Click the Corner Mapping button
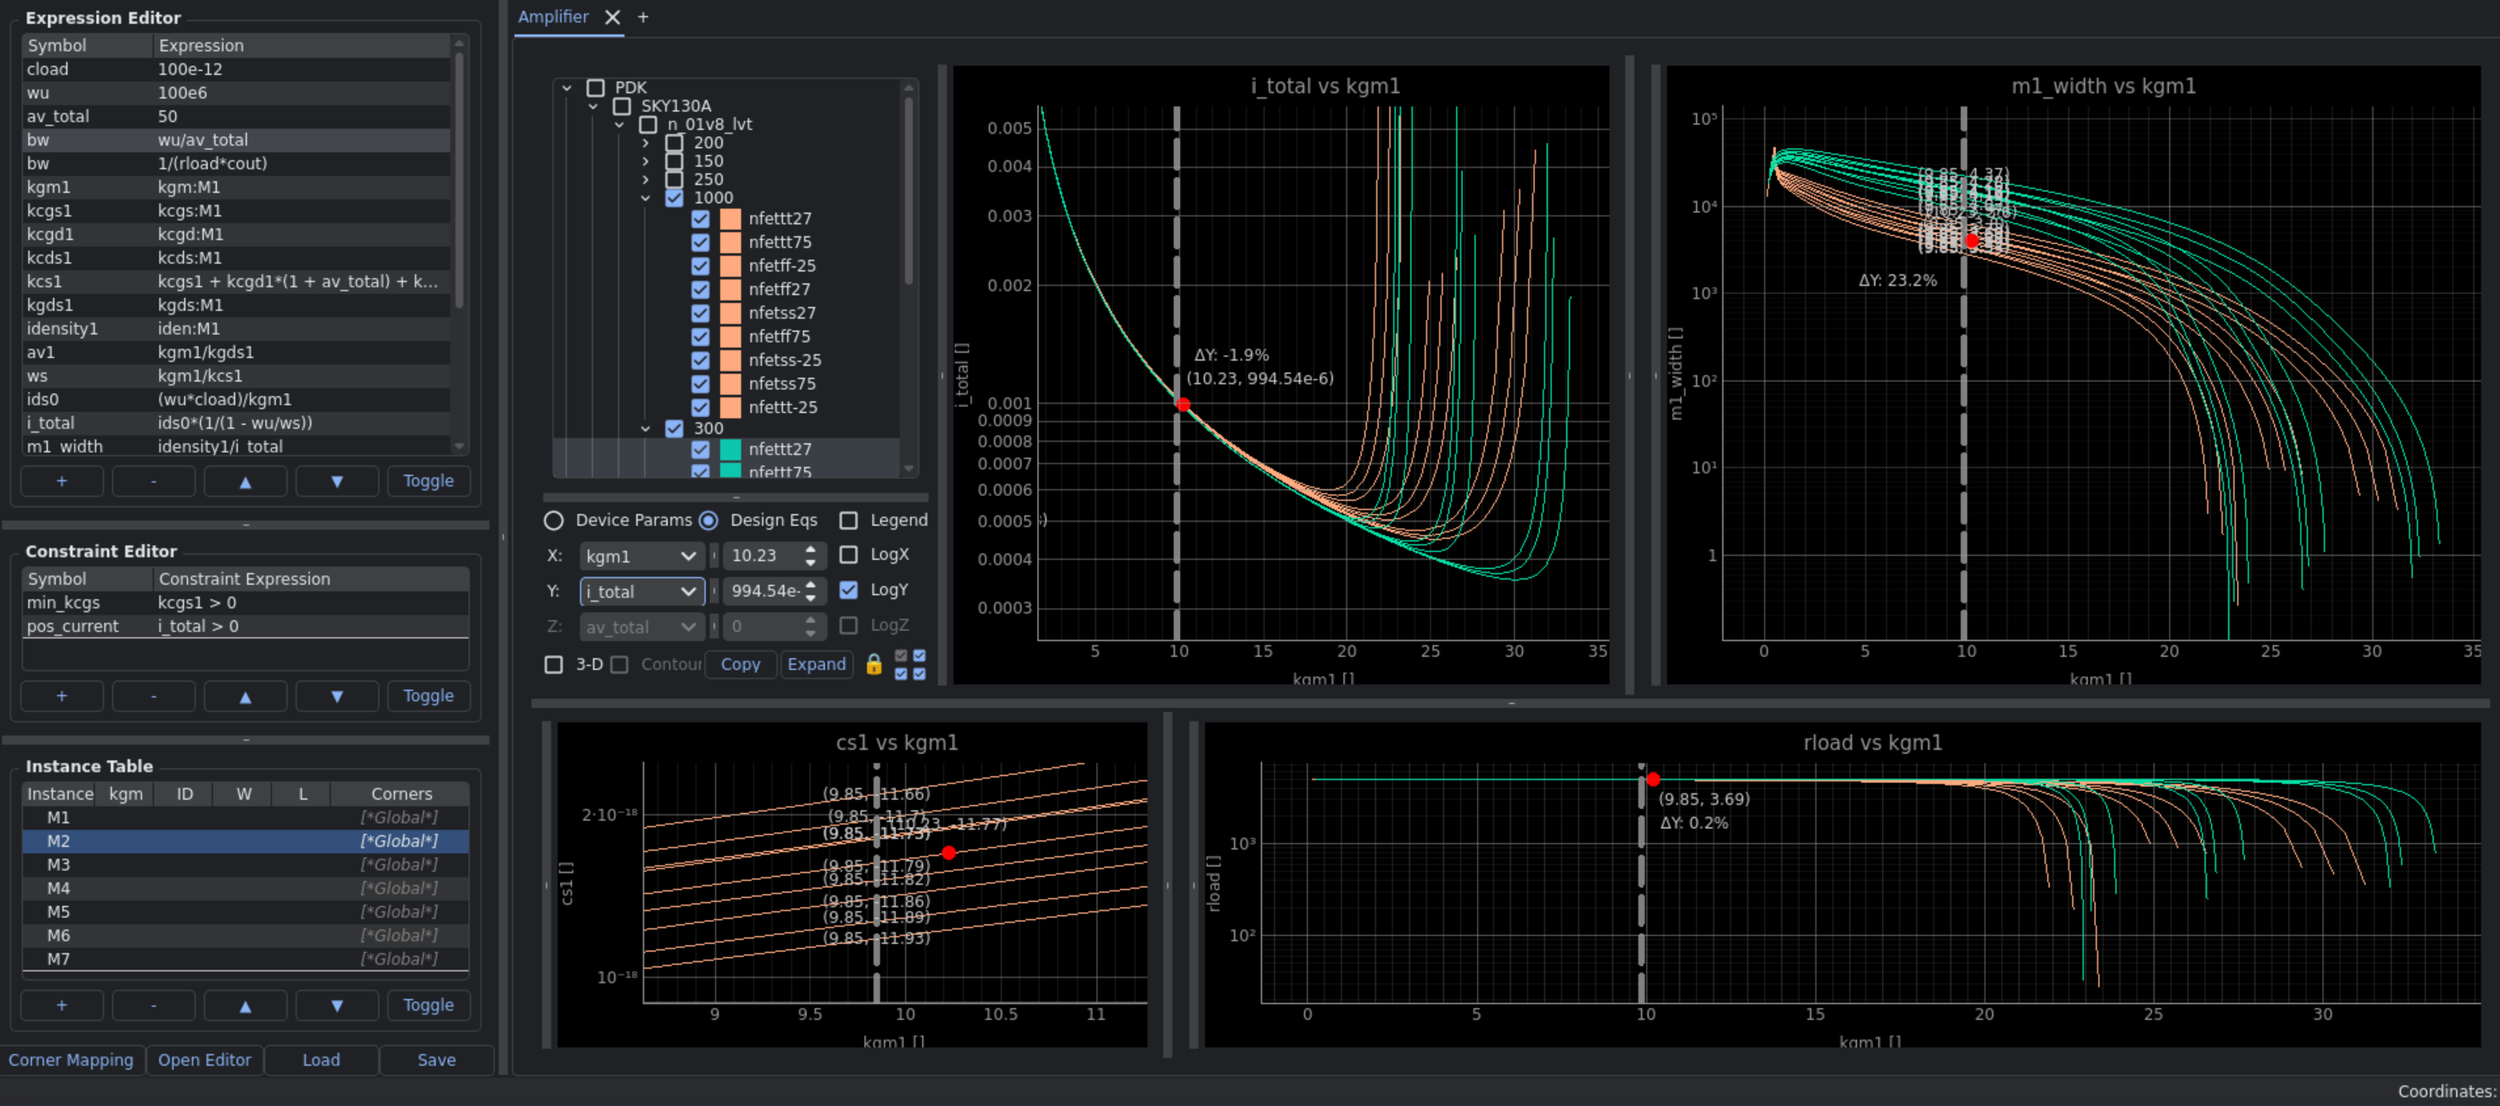This screenshot has width=2500, height=1106. pyautogui.click(x=71, y=1060)
